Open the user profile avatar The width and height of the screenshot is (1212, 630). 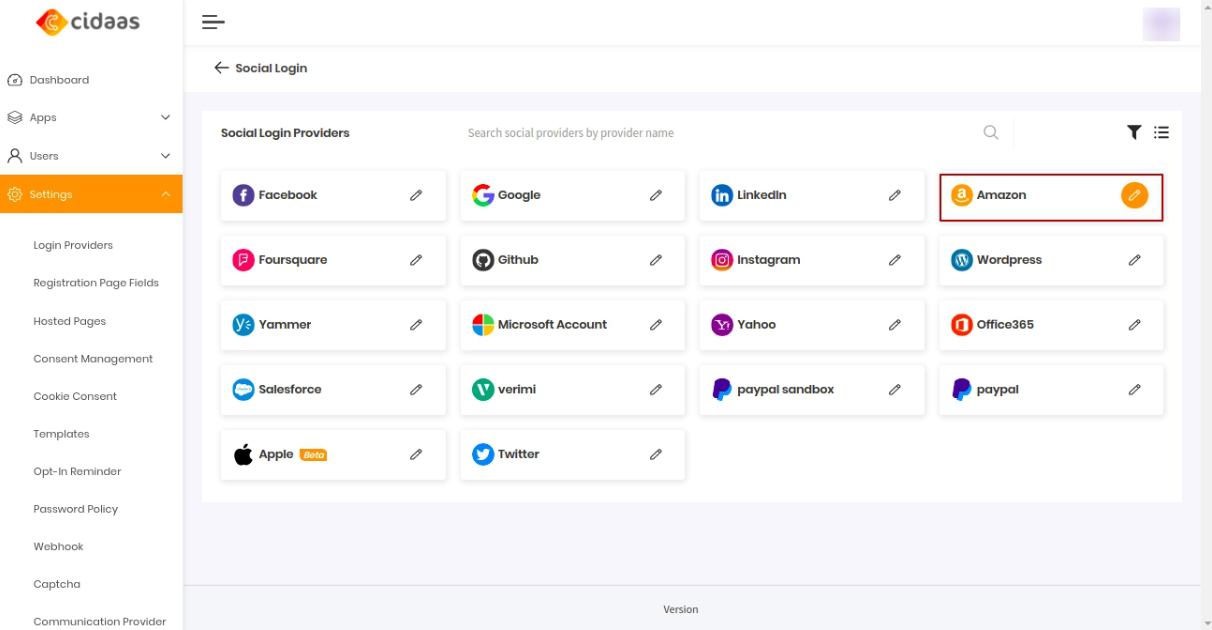[x=1161, y=24]
